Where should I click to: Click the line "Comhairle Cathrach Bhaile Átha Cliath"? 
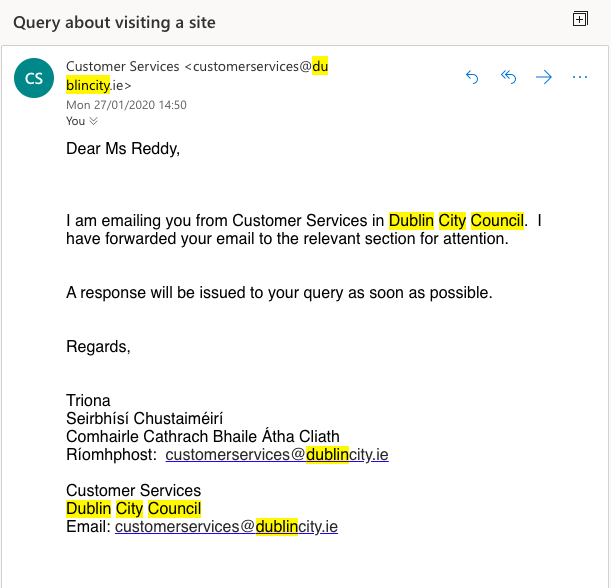[x=203, y=437]
